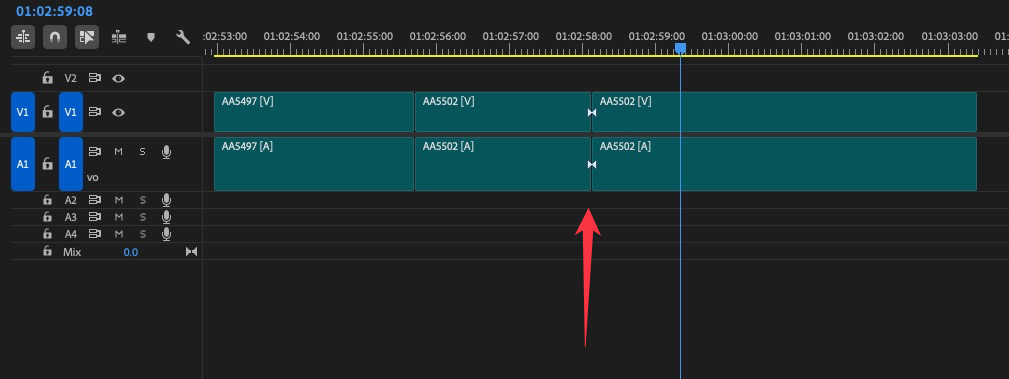This screenshot has height=379, width=1009.
Task: Toggle V2 track lock
Action: pyautogui.click(x=47, y=79)
